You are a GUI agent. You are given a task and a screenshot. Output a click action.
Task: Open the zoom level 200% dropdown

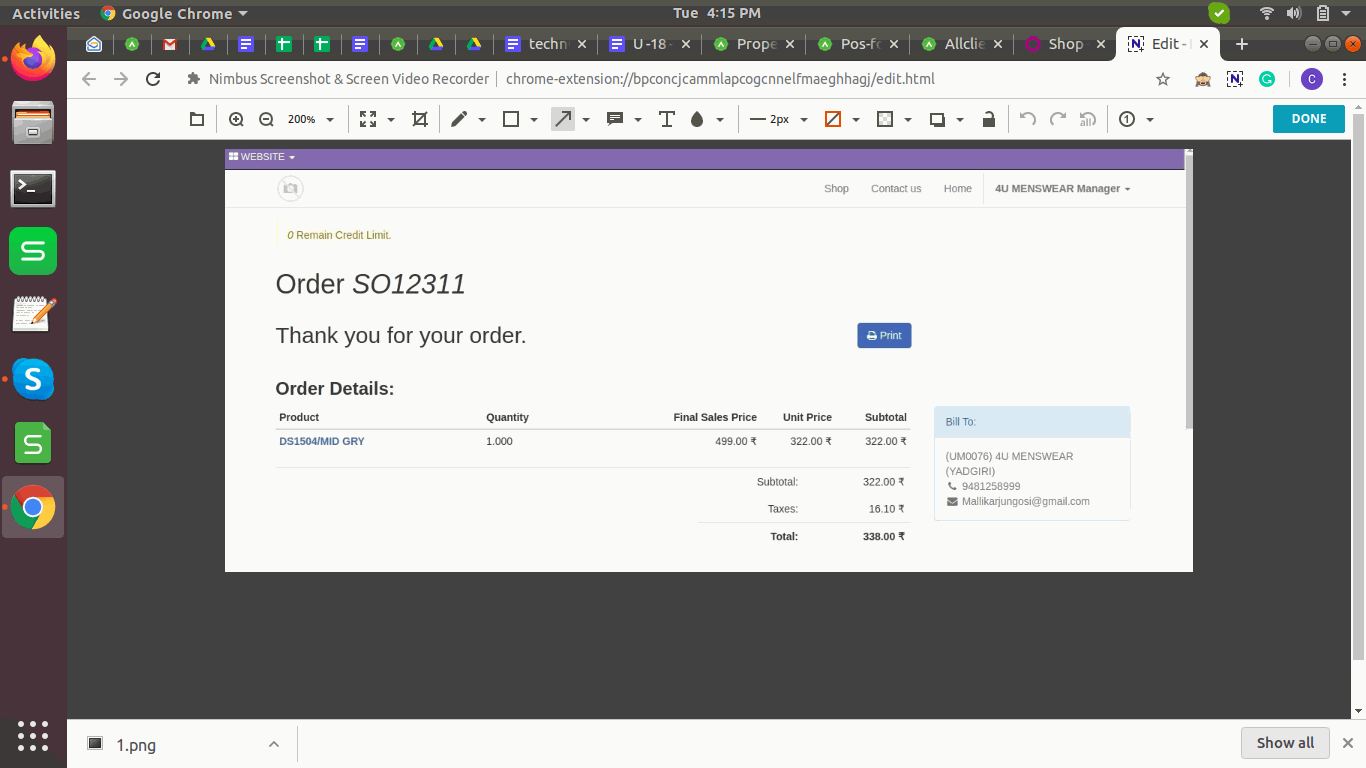[x=310, y=119]
